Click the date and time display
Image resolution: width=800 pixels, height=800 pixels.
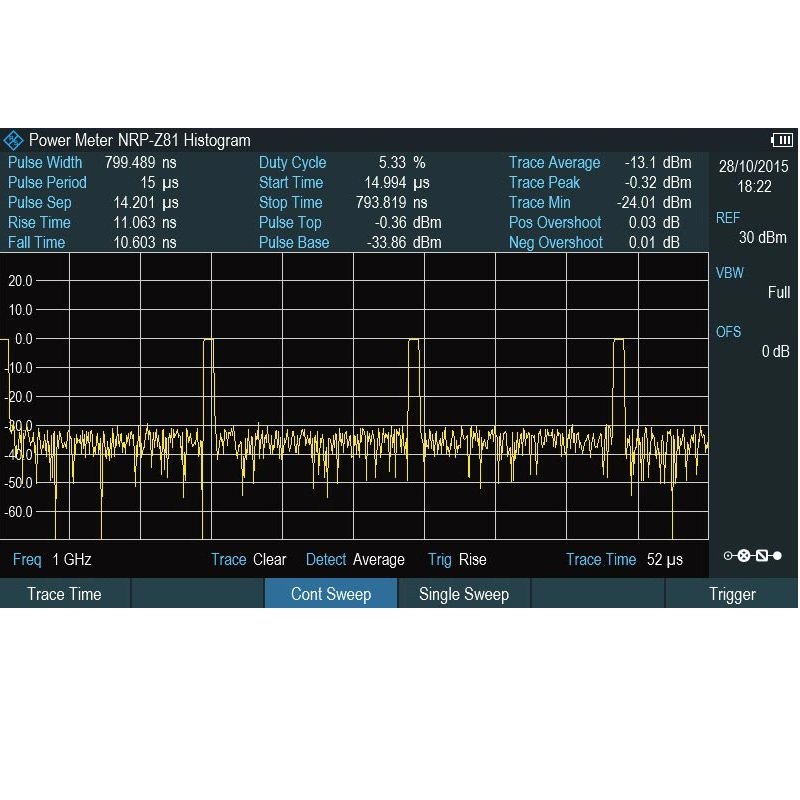[756, 176]
